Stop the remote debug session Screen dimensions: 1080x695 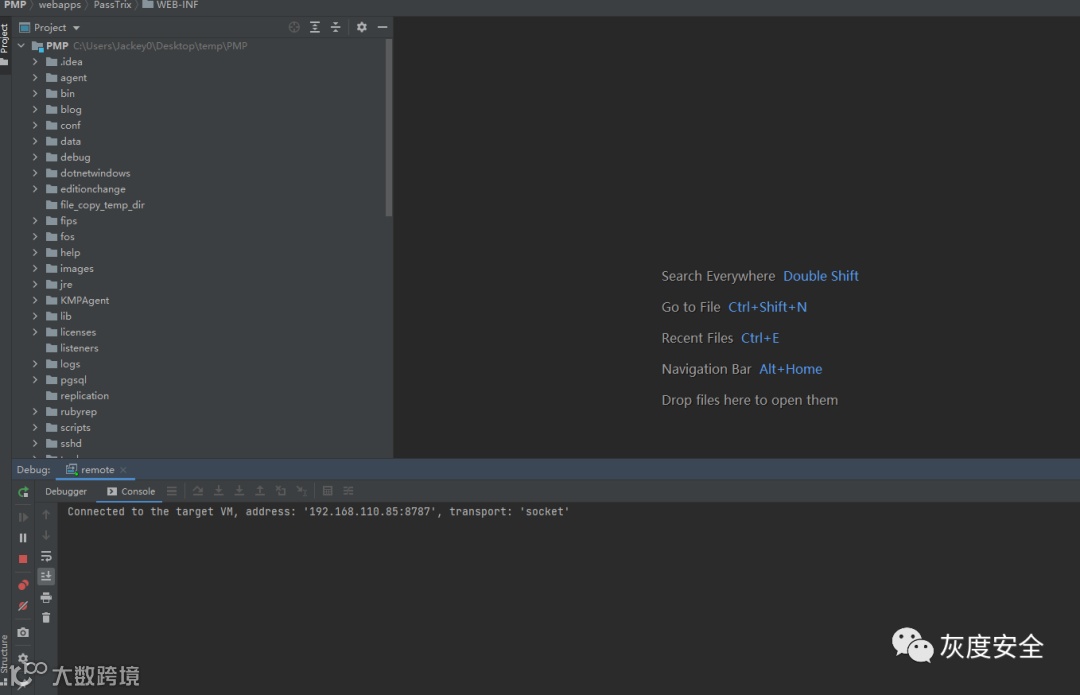click(x=23, y=559)
